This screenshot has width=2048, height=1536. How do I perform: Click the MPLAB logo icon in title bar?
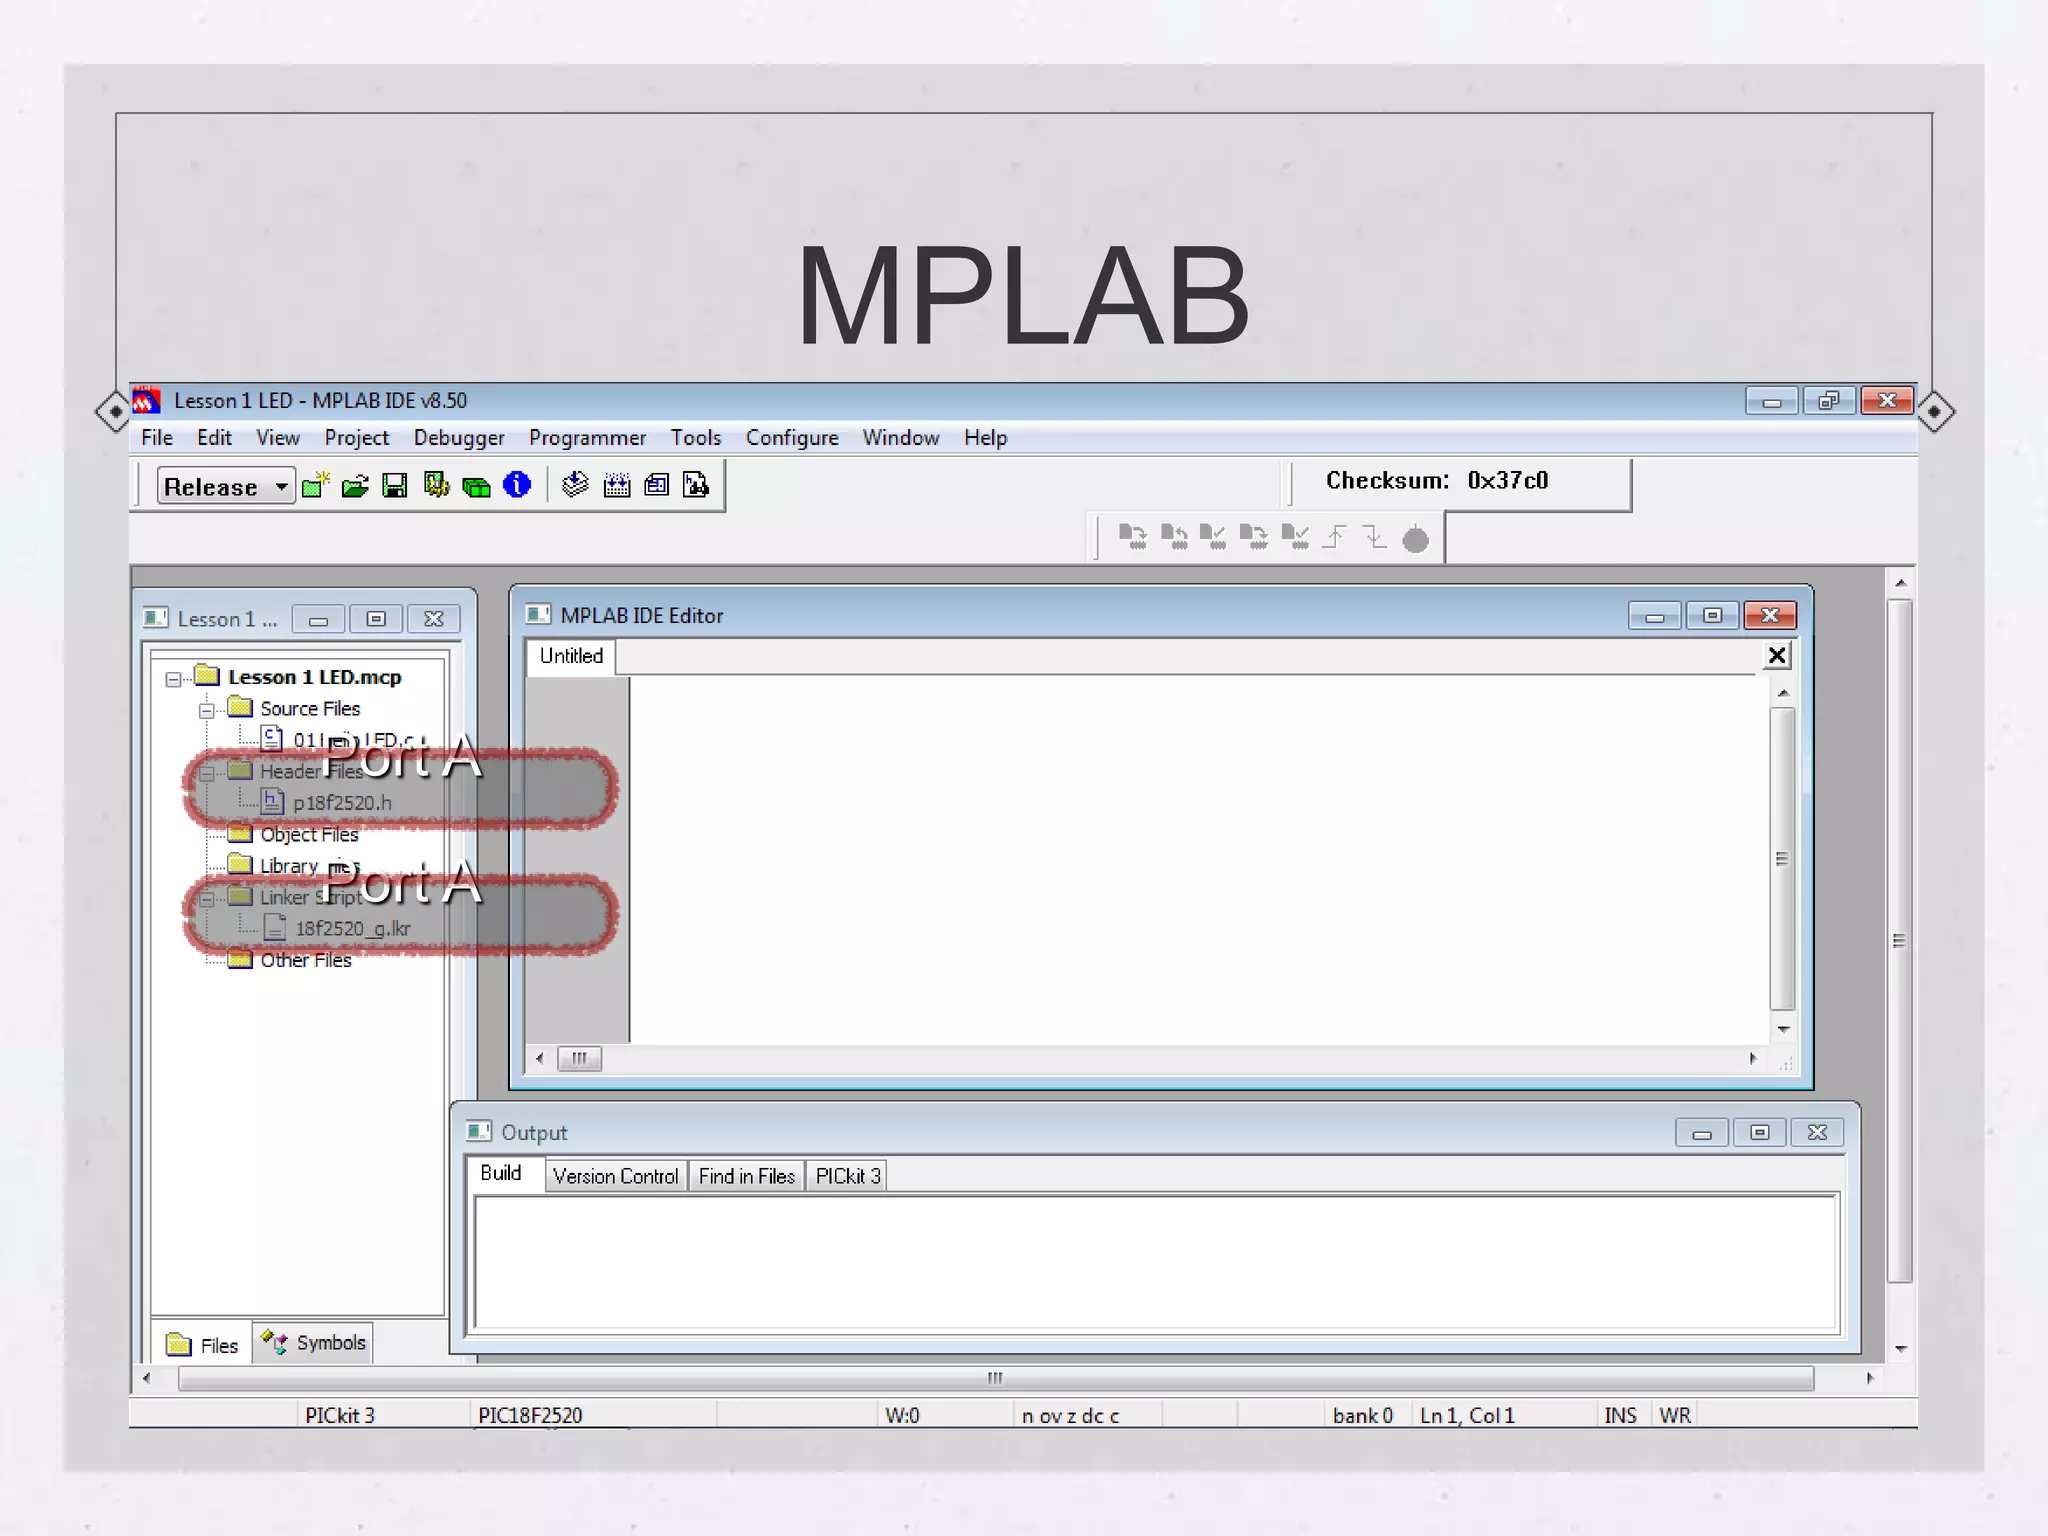[x=146, y=400]
